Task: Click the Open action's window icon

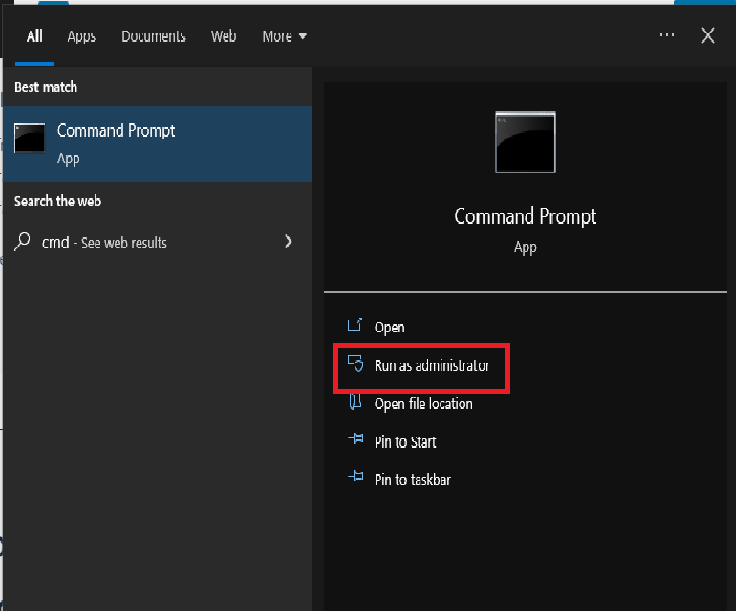Action: click(353, 326)
